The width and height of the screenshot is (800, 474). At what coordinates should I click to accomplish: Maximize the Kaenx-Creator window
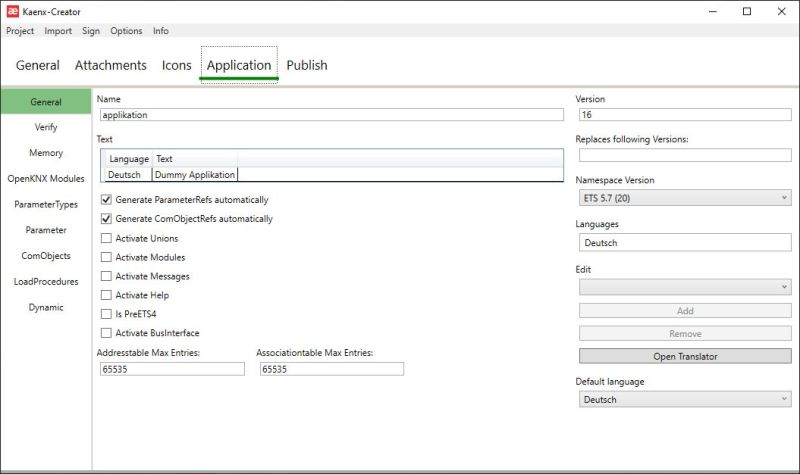click(747, 11)
